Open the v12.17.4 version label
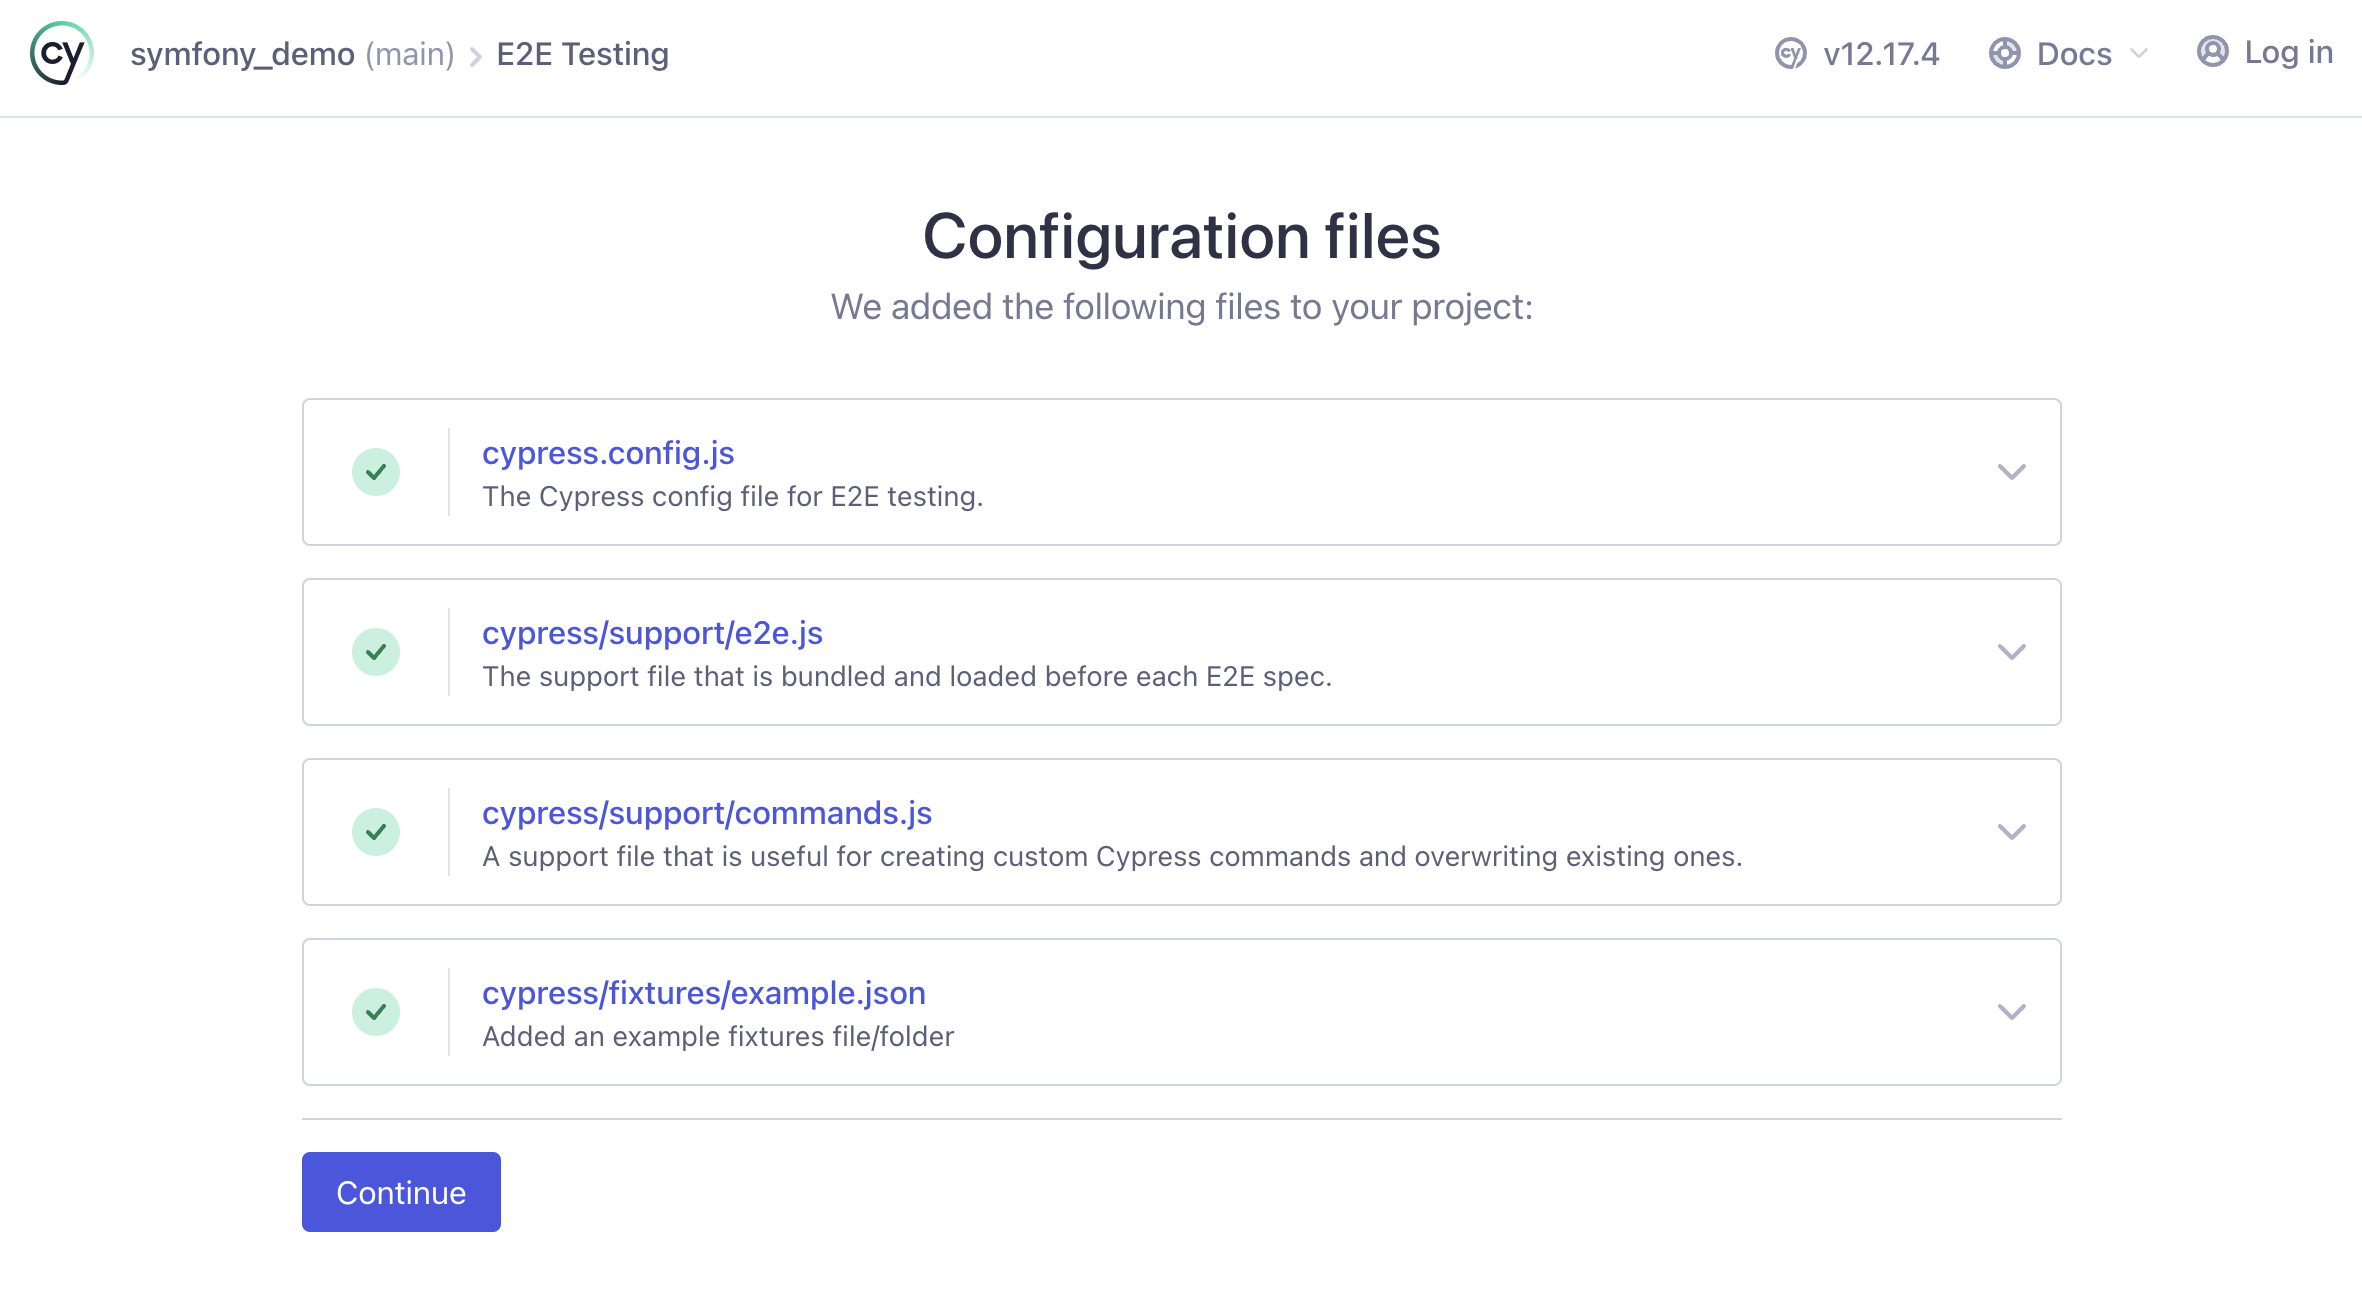 [1880, 54]
